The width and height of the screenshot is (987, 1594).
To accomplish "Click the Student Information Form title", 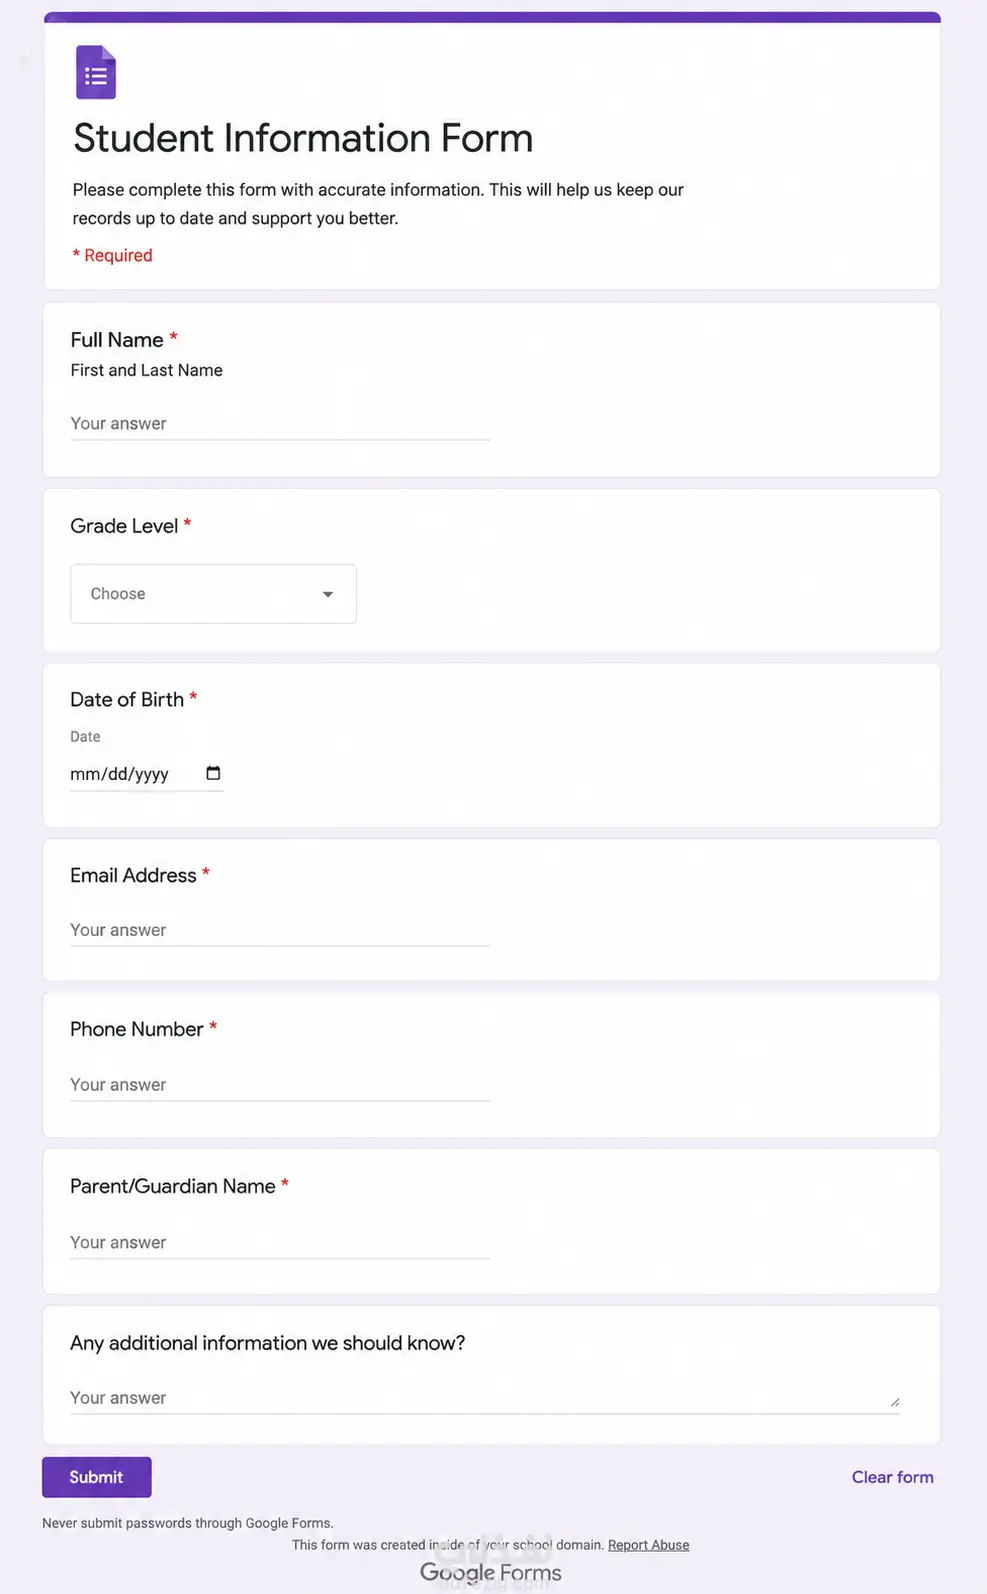I will [x=303, y=138].
